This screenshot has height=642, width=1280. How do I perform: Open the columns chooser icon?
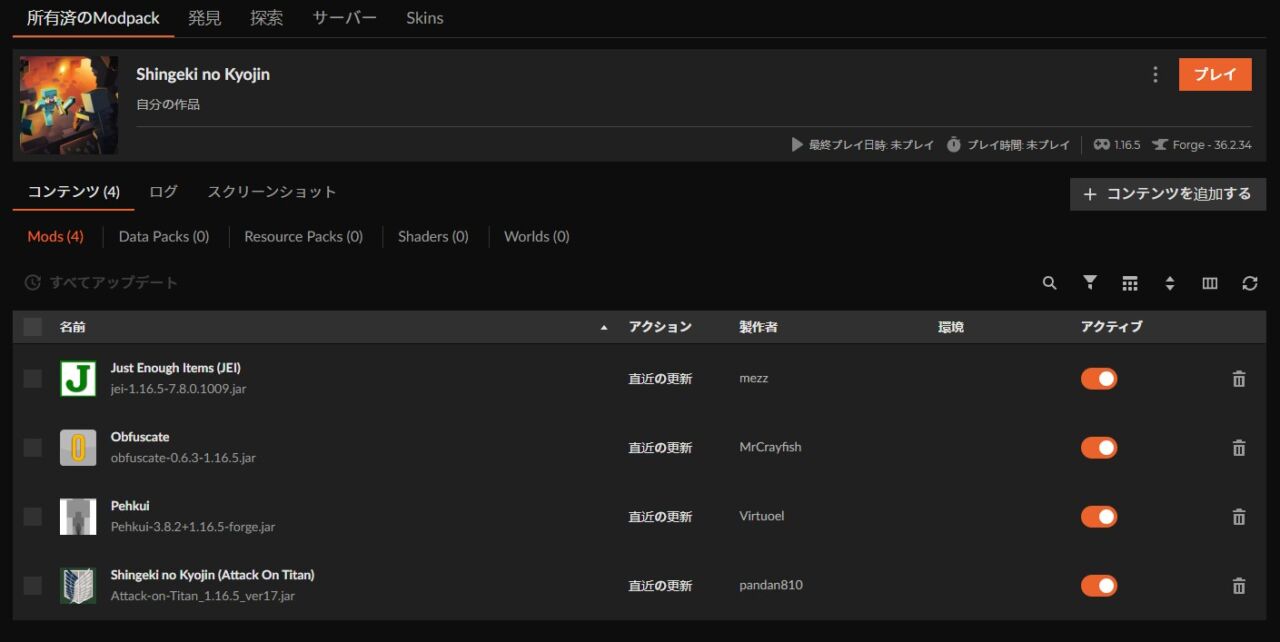pos(1210,283)
